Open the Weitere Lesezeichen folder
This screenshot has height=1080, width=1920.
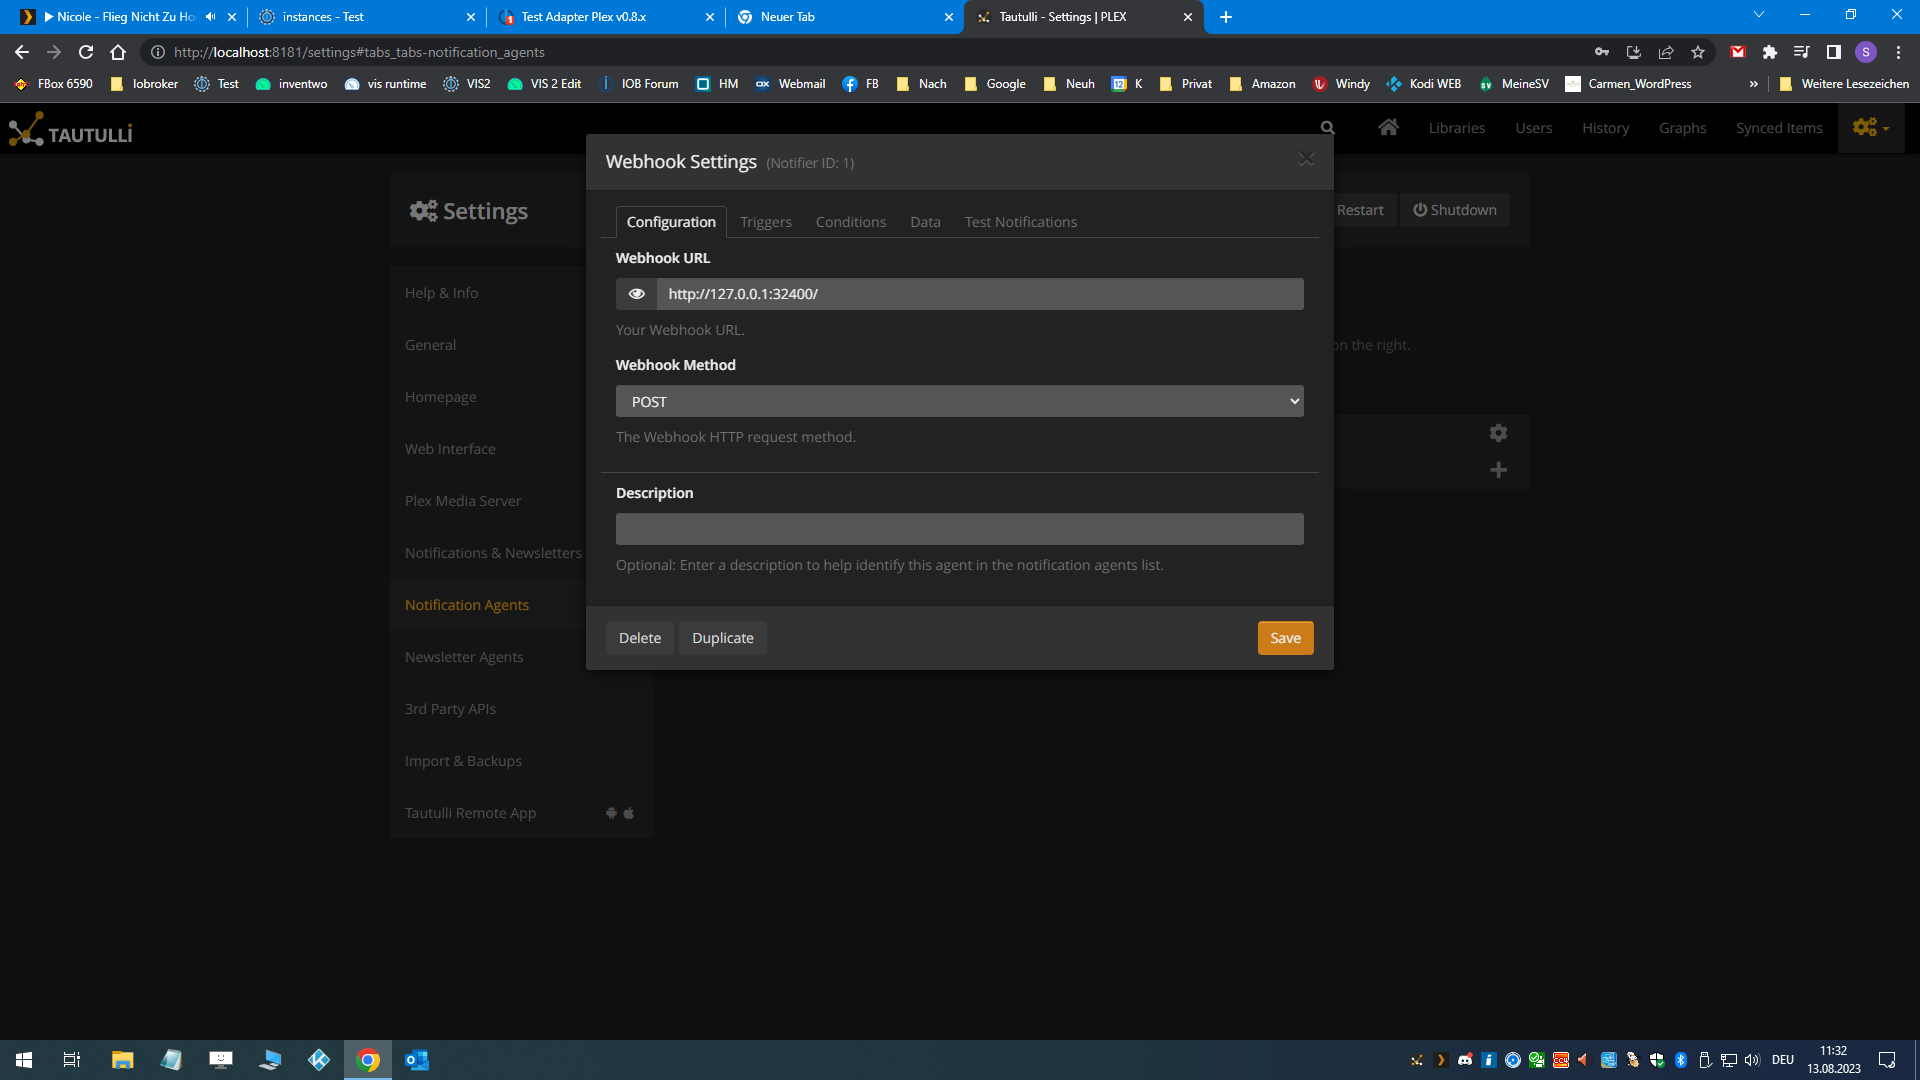point(1844,84)
